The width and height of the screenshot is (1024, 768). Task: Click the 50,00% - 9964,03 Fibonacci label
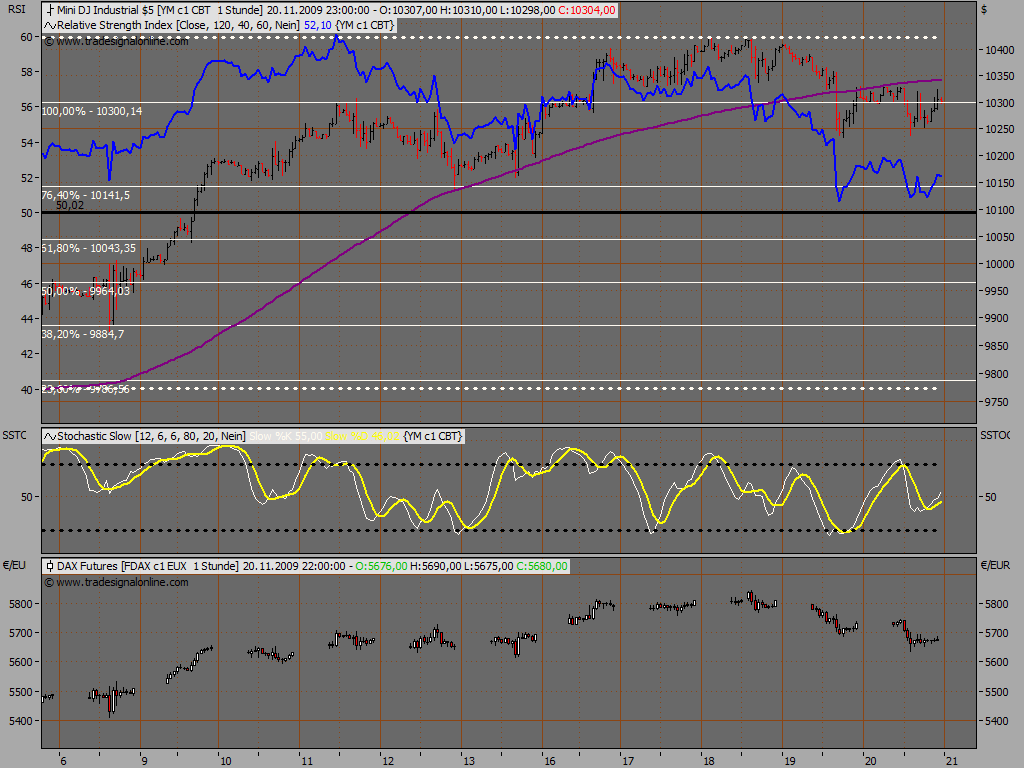pos(86,291)
